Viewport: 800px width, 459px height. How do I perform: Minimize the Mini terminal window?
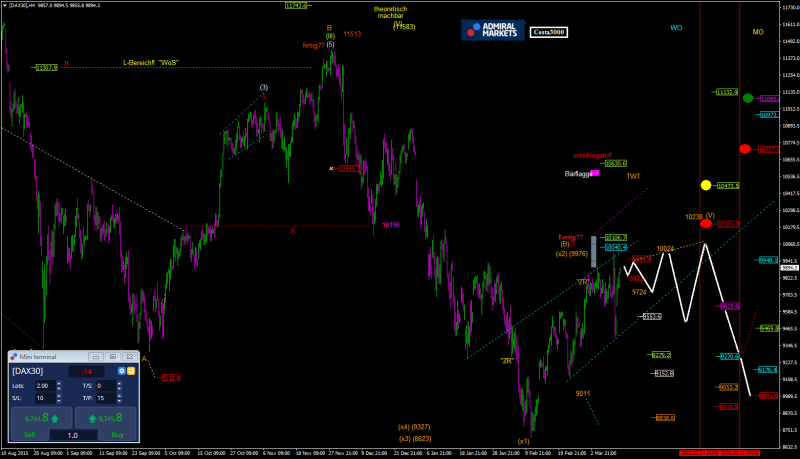97,357
